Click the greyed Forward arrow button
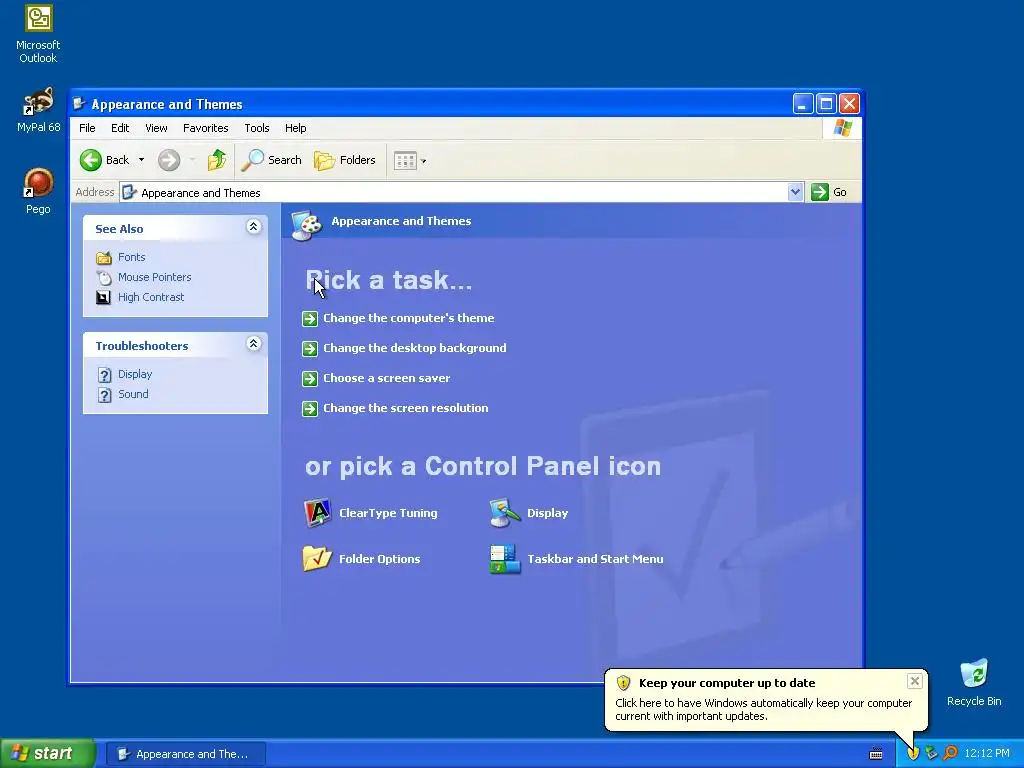The image size is (1024, 768). tap(169, 160)
